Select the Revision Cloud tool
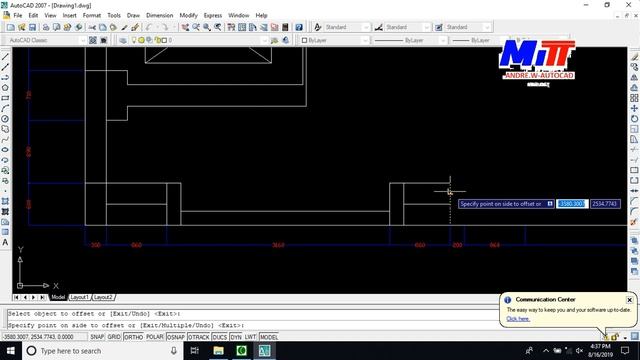This screenshot has width=640, height=360. pyautogui.click(x=5, y=129)
